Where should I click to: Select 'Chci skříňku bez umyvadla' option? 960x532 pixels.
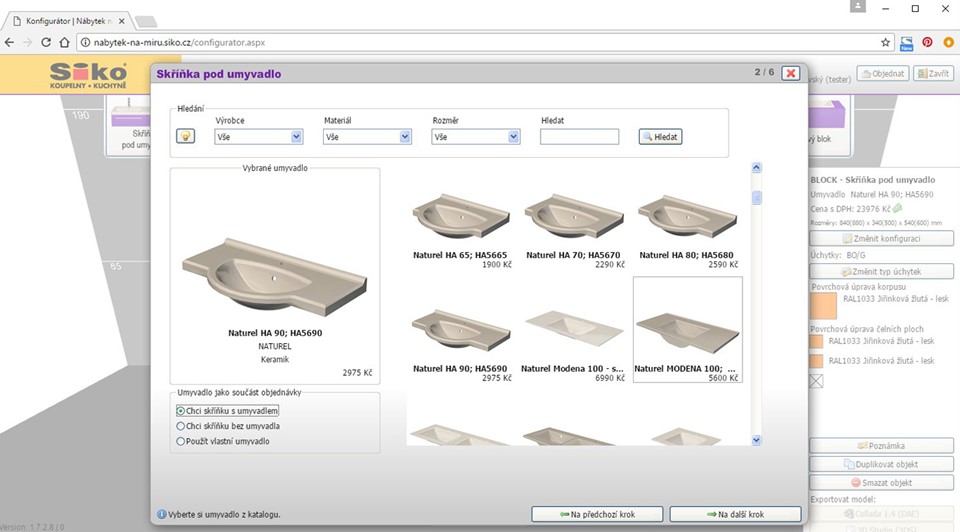click(181, 426)
